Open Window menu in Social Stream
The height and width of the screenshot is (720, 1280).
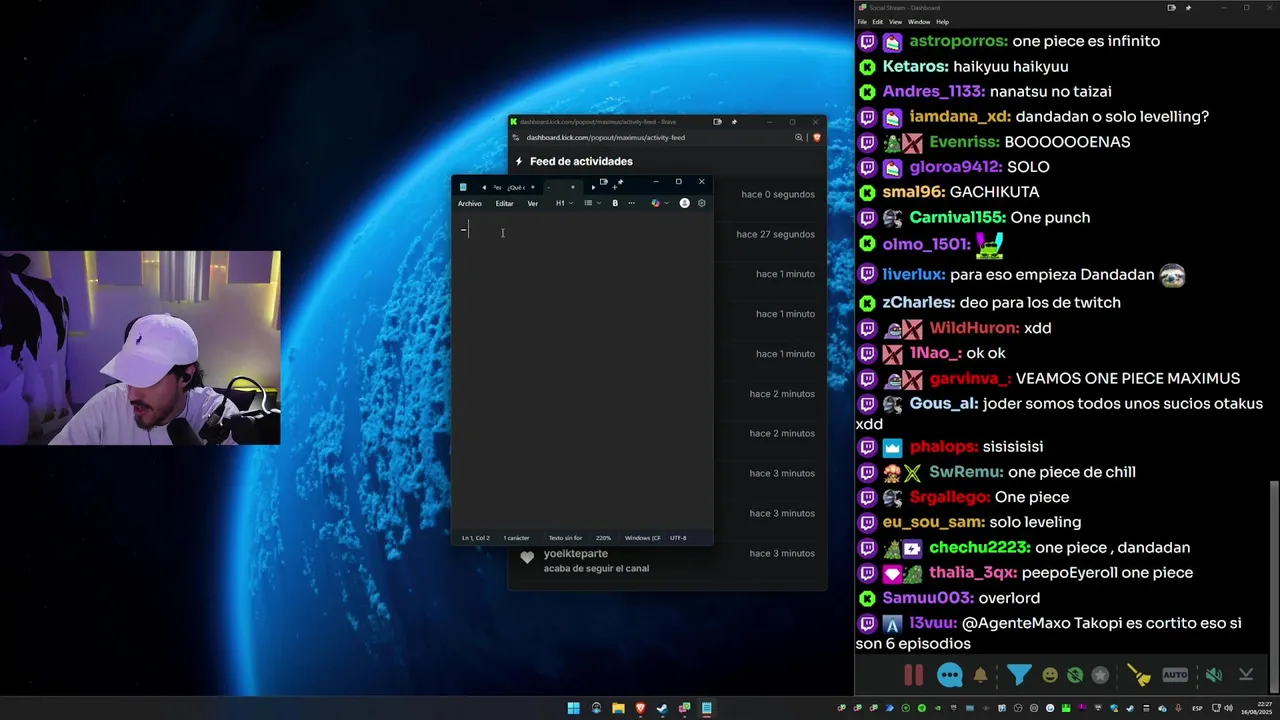918,22
